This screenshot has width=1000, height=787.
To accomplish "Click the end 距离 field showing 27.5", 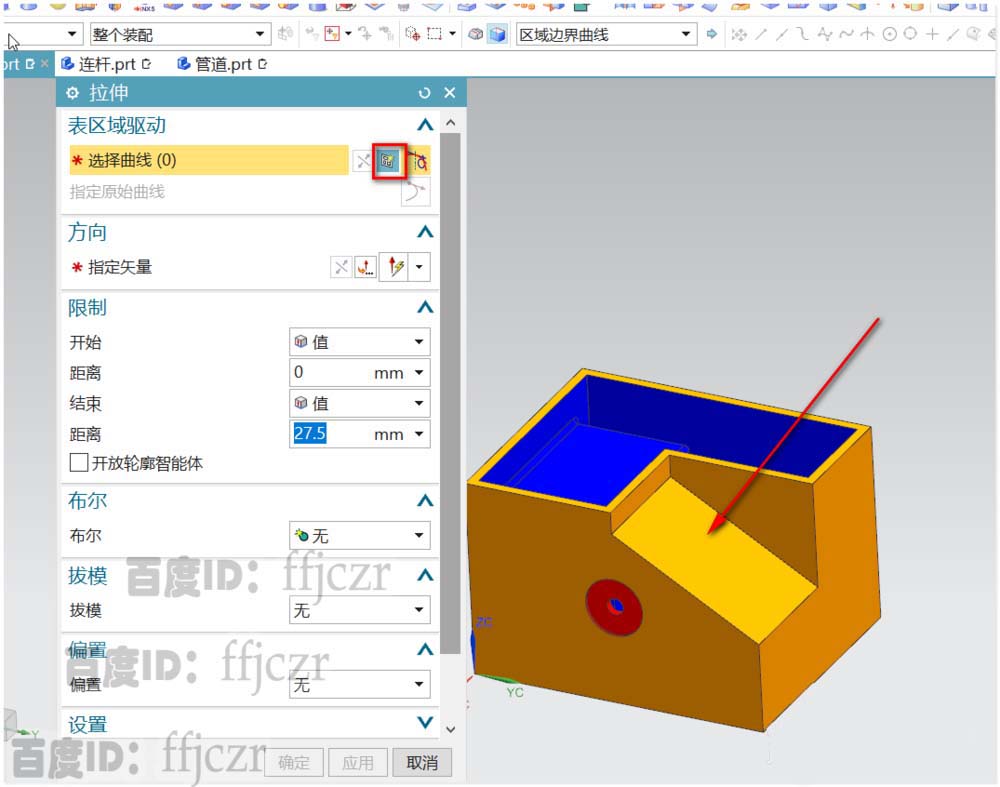I will point(360,434).
